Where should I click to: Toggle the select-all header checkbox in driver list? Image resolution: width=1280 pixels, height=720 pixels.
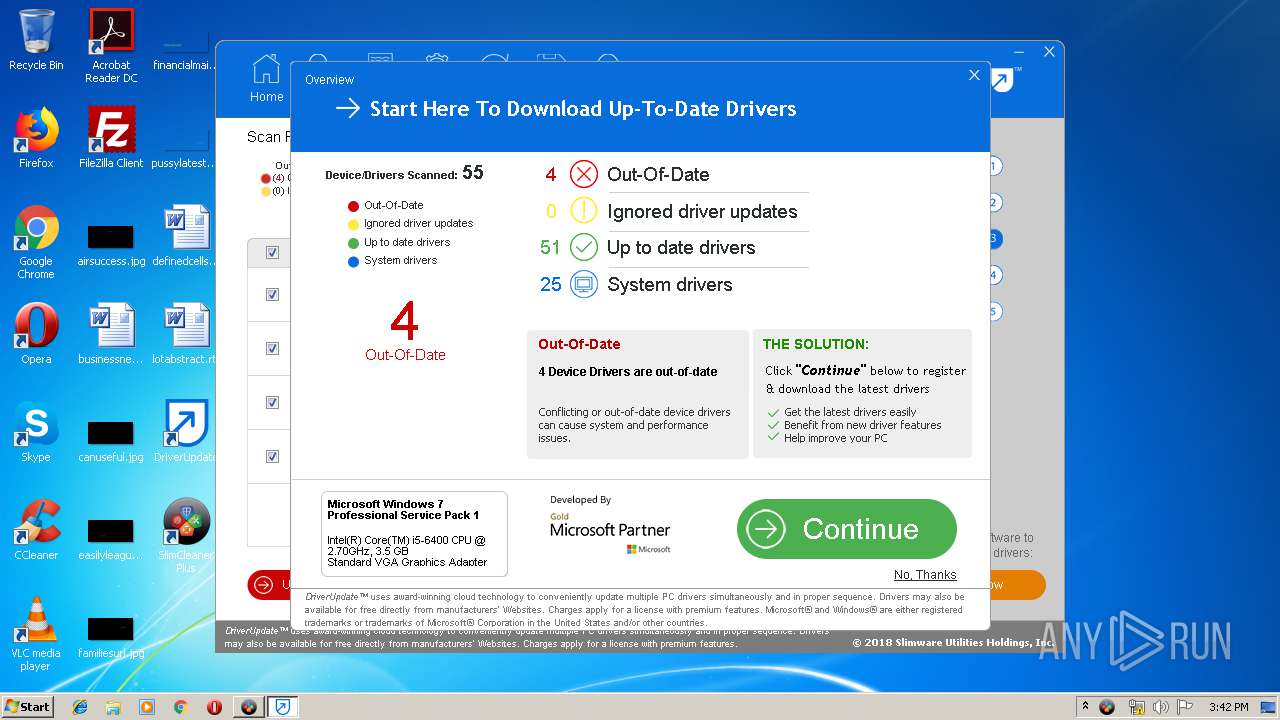272,252
